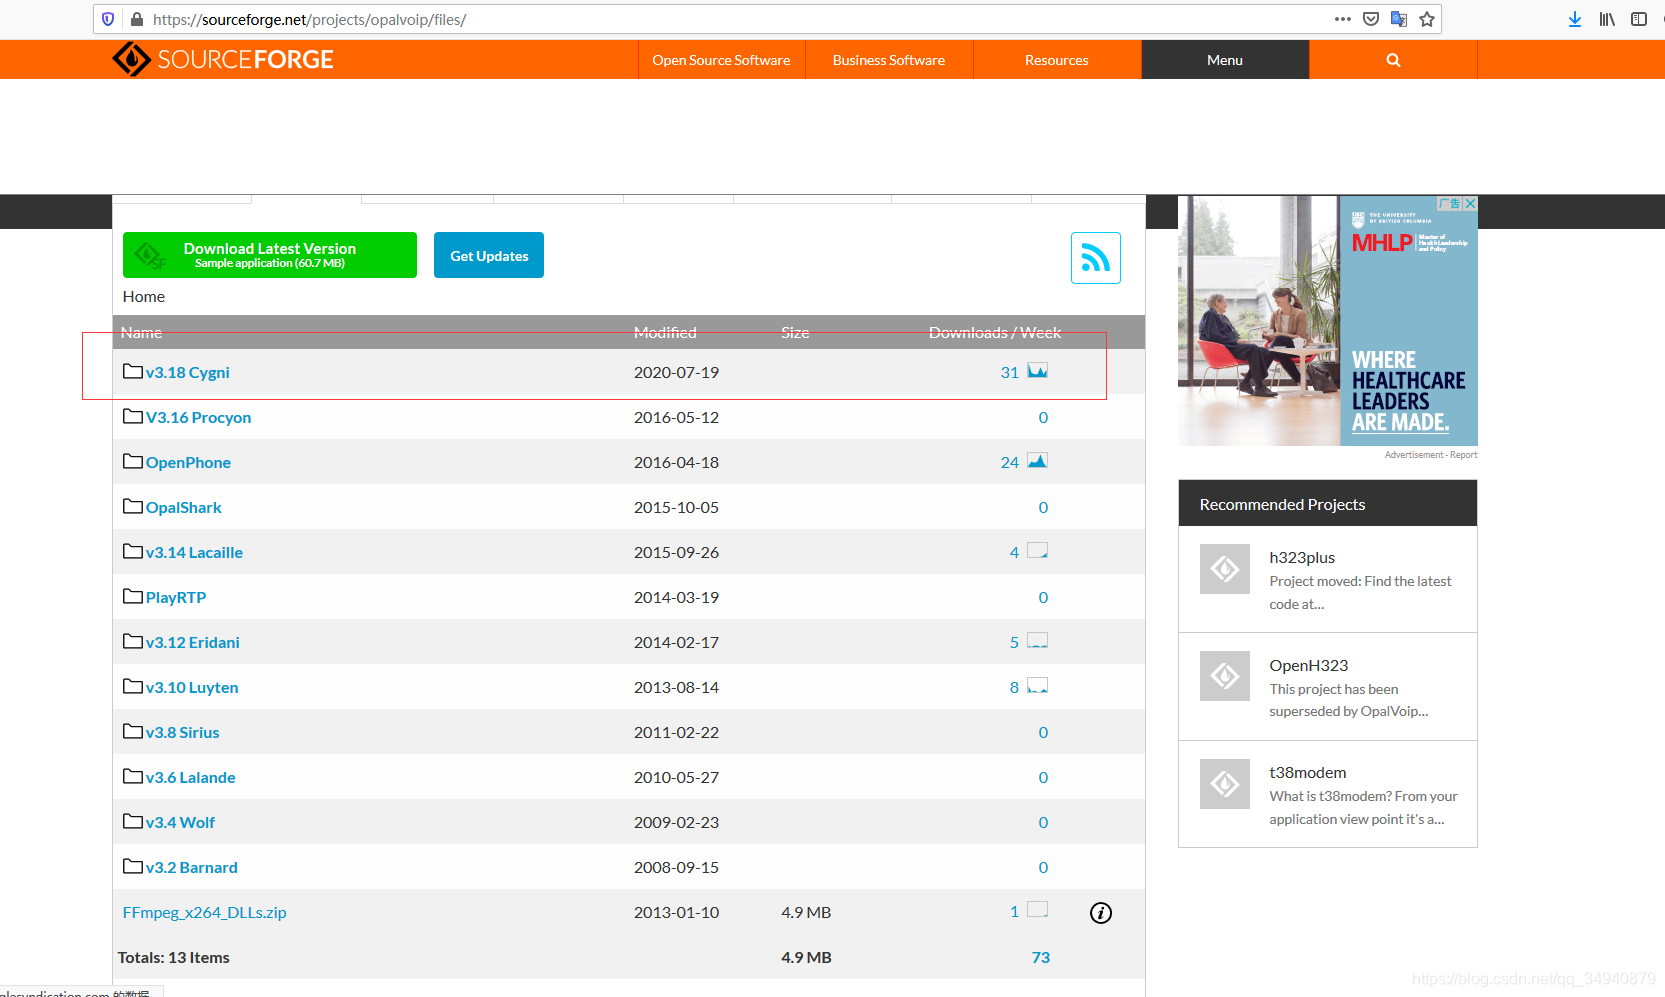Viewport: 1665px width, 997px height.
Task: Open the v3.12 Eridani folder link
Action: pos(193,642)
